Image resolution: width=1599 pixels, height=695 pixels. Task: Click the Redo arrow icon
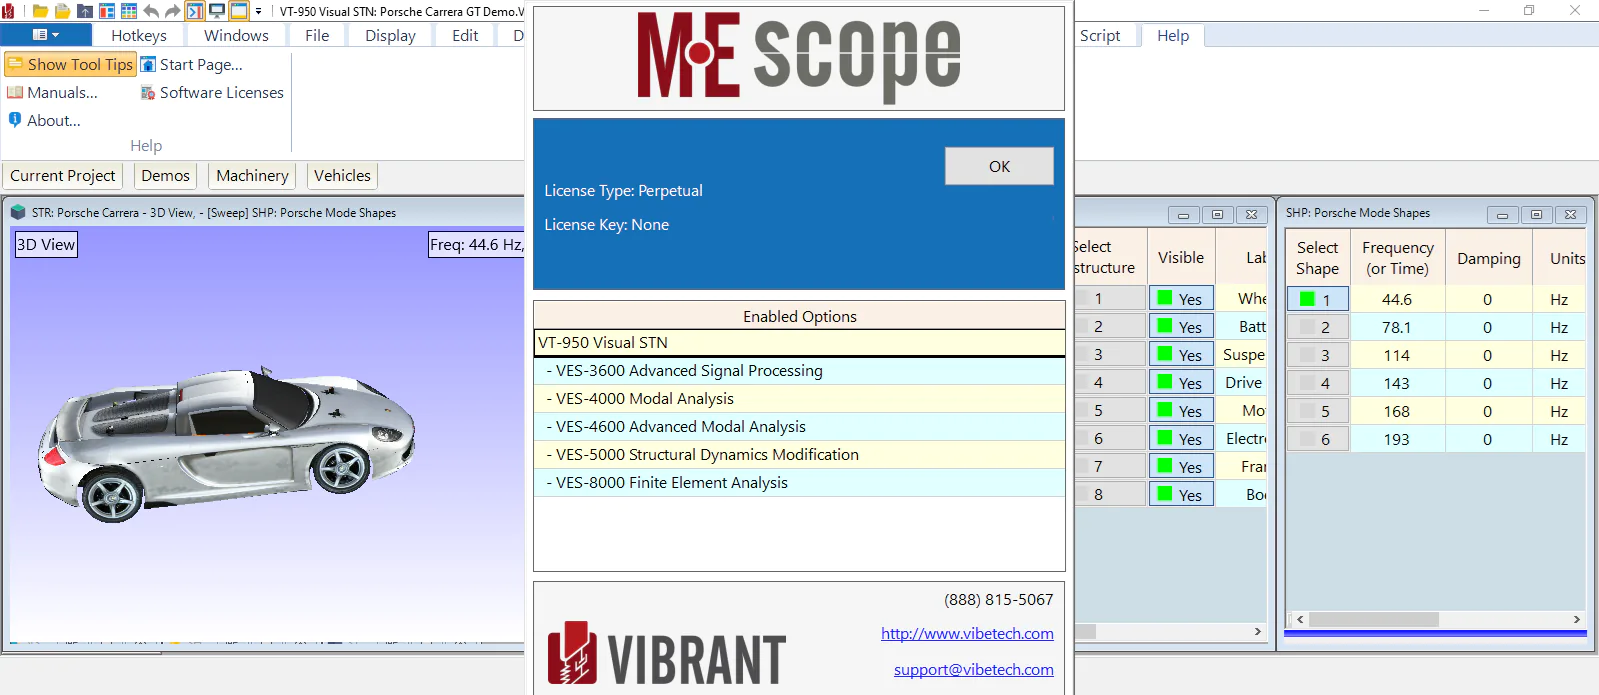[x=172, y=11]
